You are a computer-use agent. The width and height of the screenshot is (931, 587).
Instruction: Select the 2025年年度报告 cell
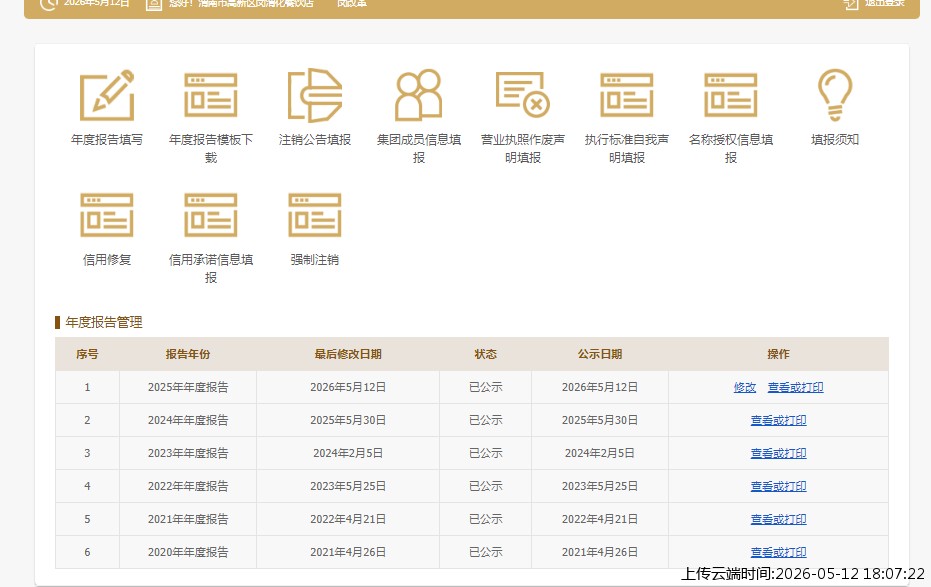188,388
